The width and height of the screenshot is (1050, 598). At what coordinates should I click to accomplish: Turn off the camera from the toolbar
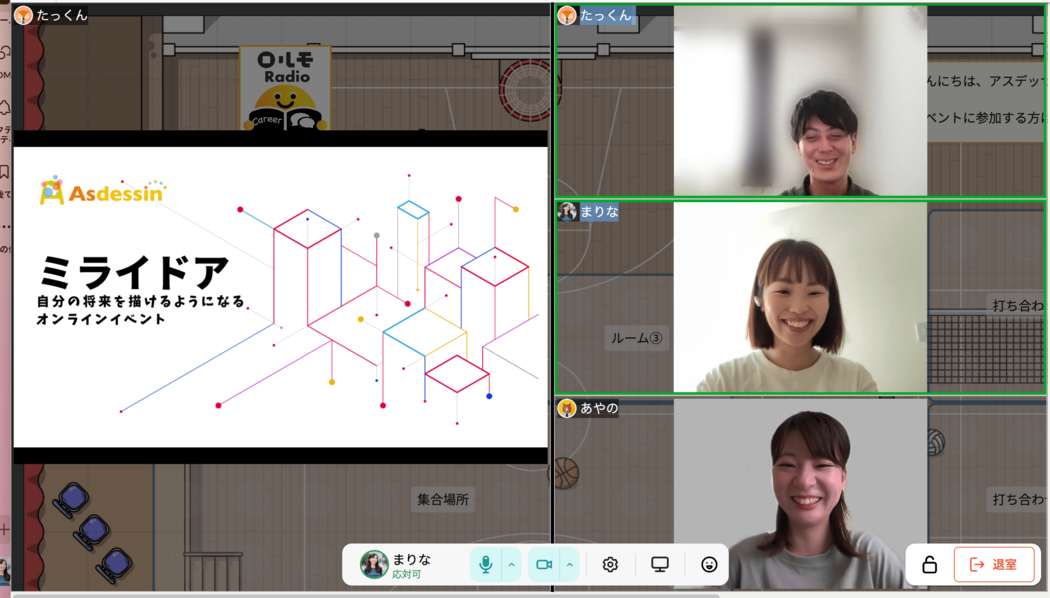click(x=544, y=565)
